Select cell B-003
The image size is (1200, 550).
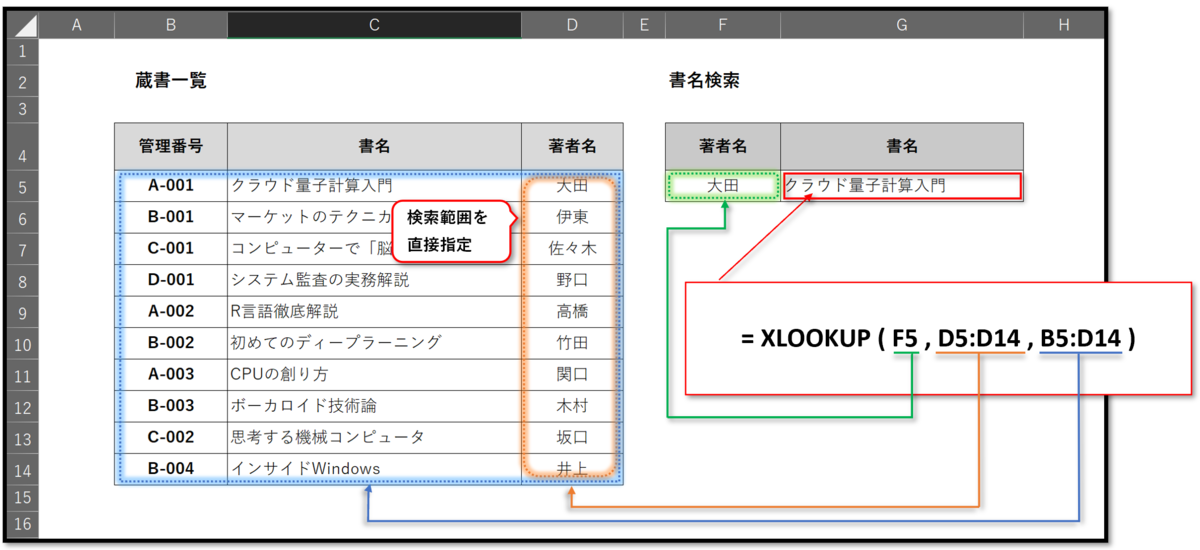pos(170,406)
